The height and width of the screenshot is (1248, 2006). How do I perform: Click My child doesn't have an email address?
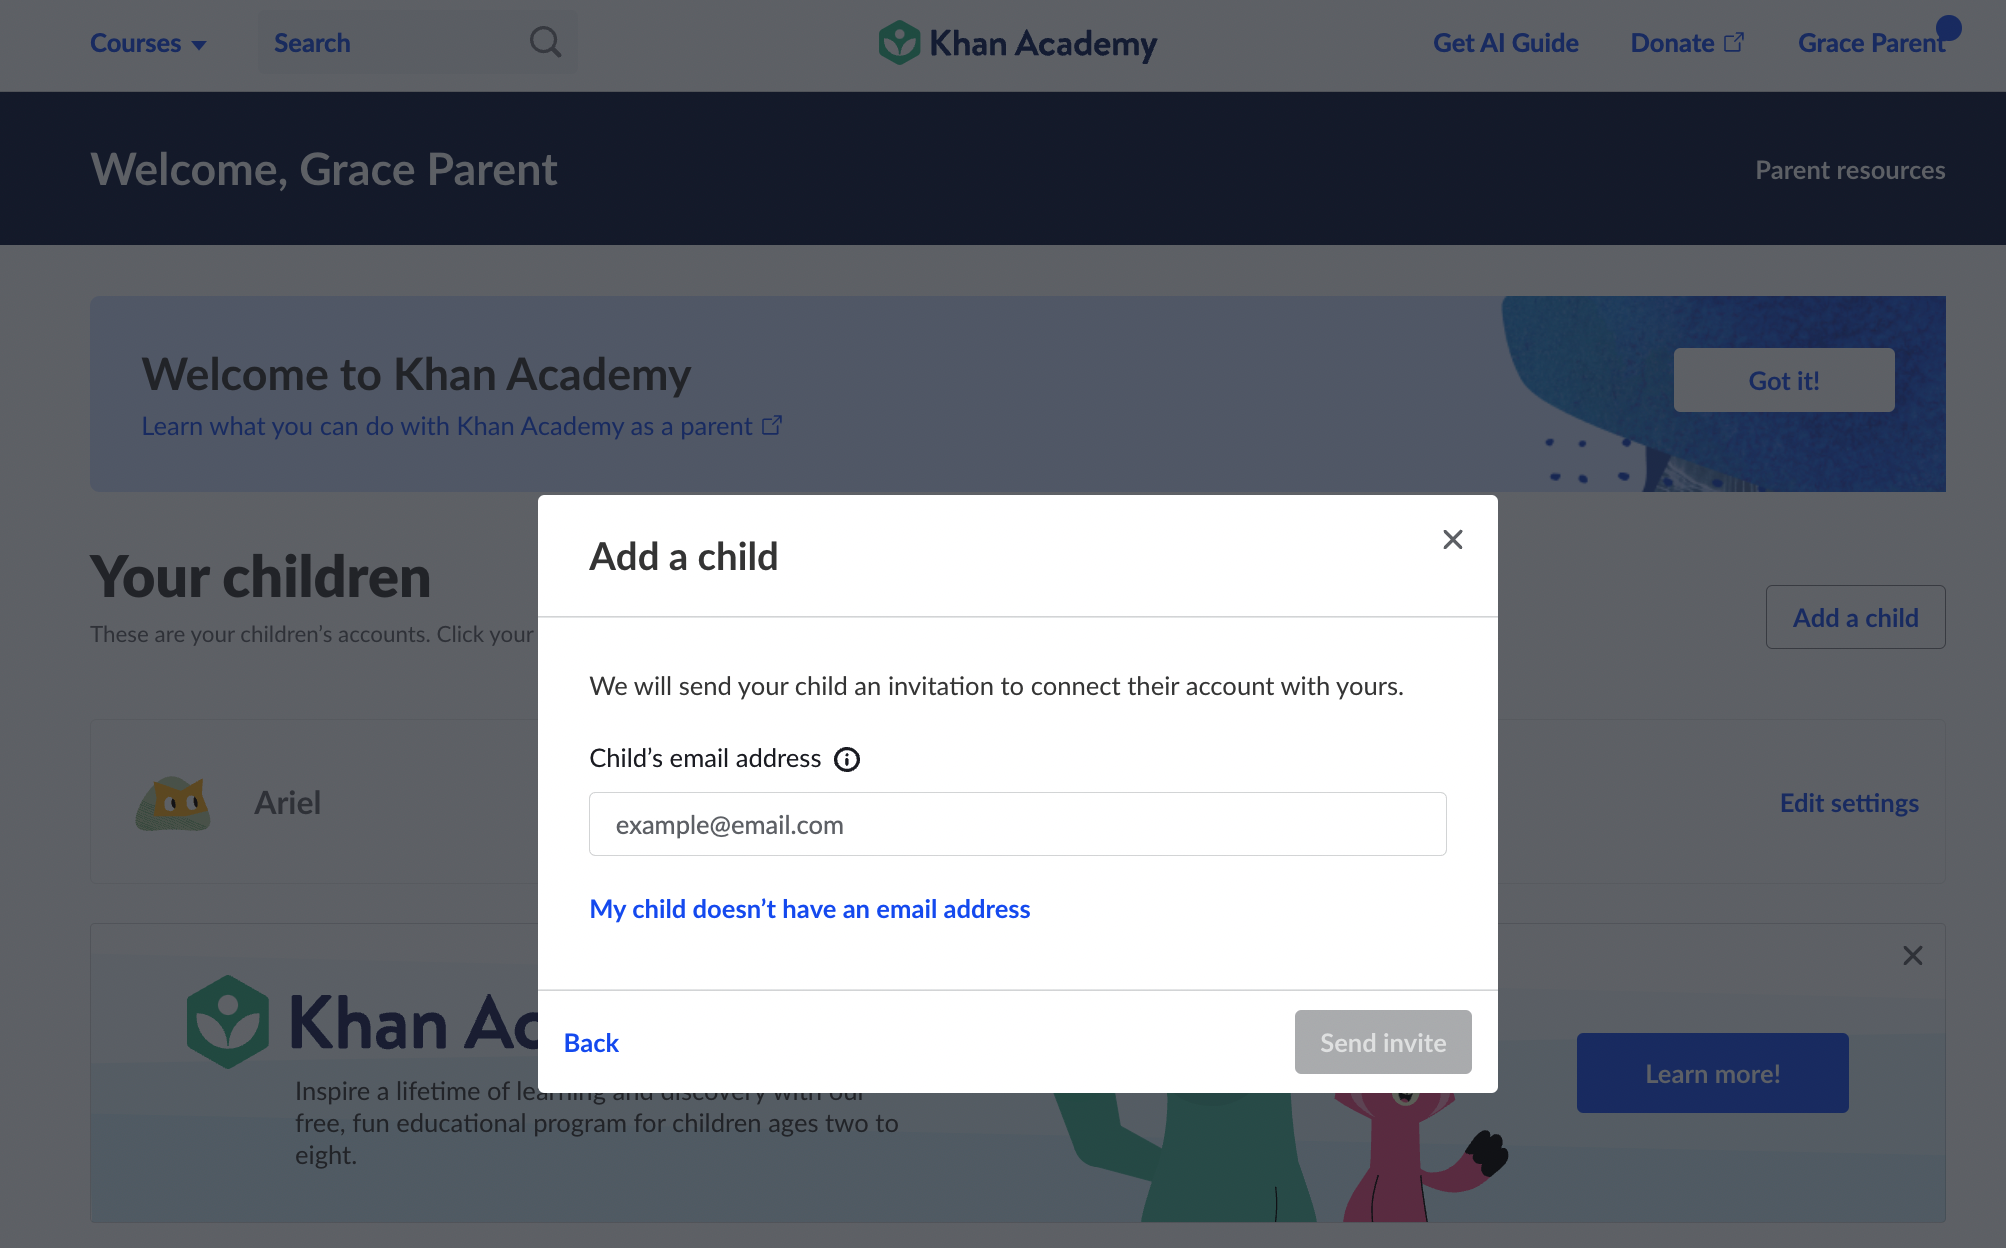click(x=810, y=909)
